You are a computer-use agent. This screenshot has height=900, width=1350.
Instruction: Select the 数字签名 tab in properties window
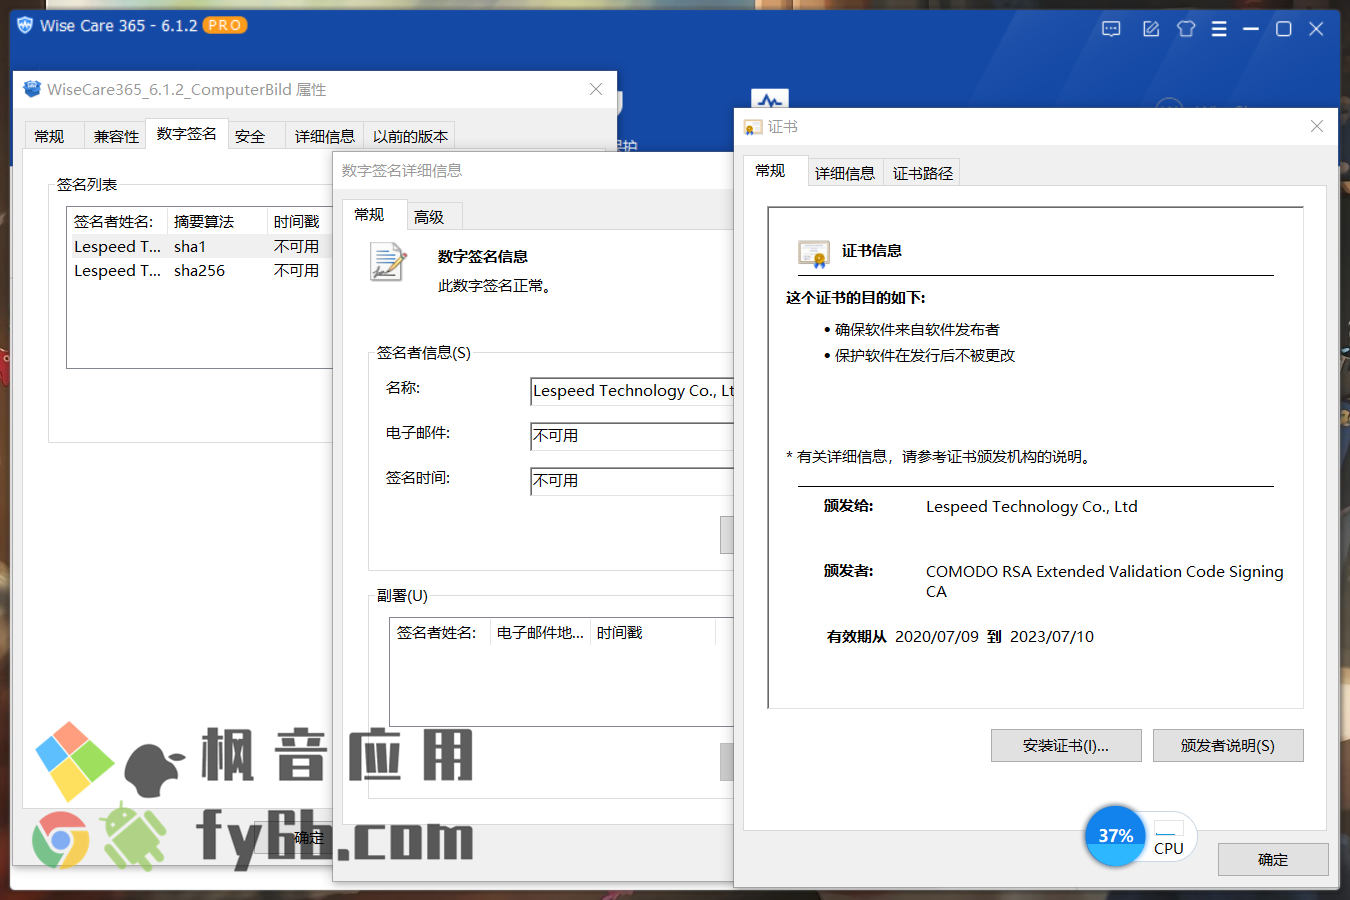(x=186, y=133)
